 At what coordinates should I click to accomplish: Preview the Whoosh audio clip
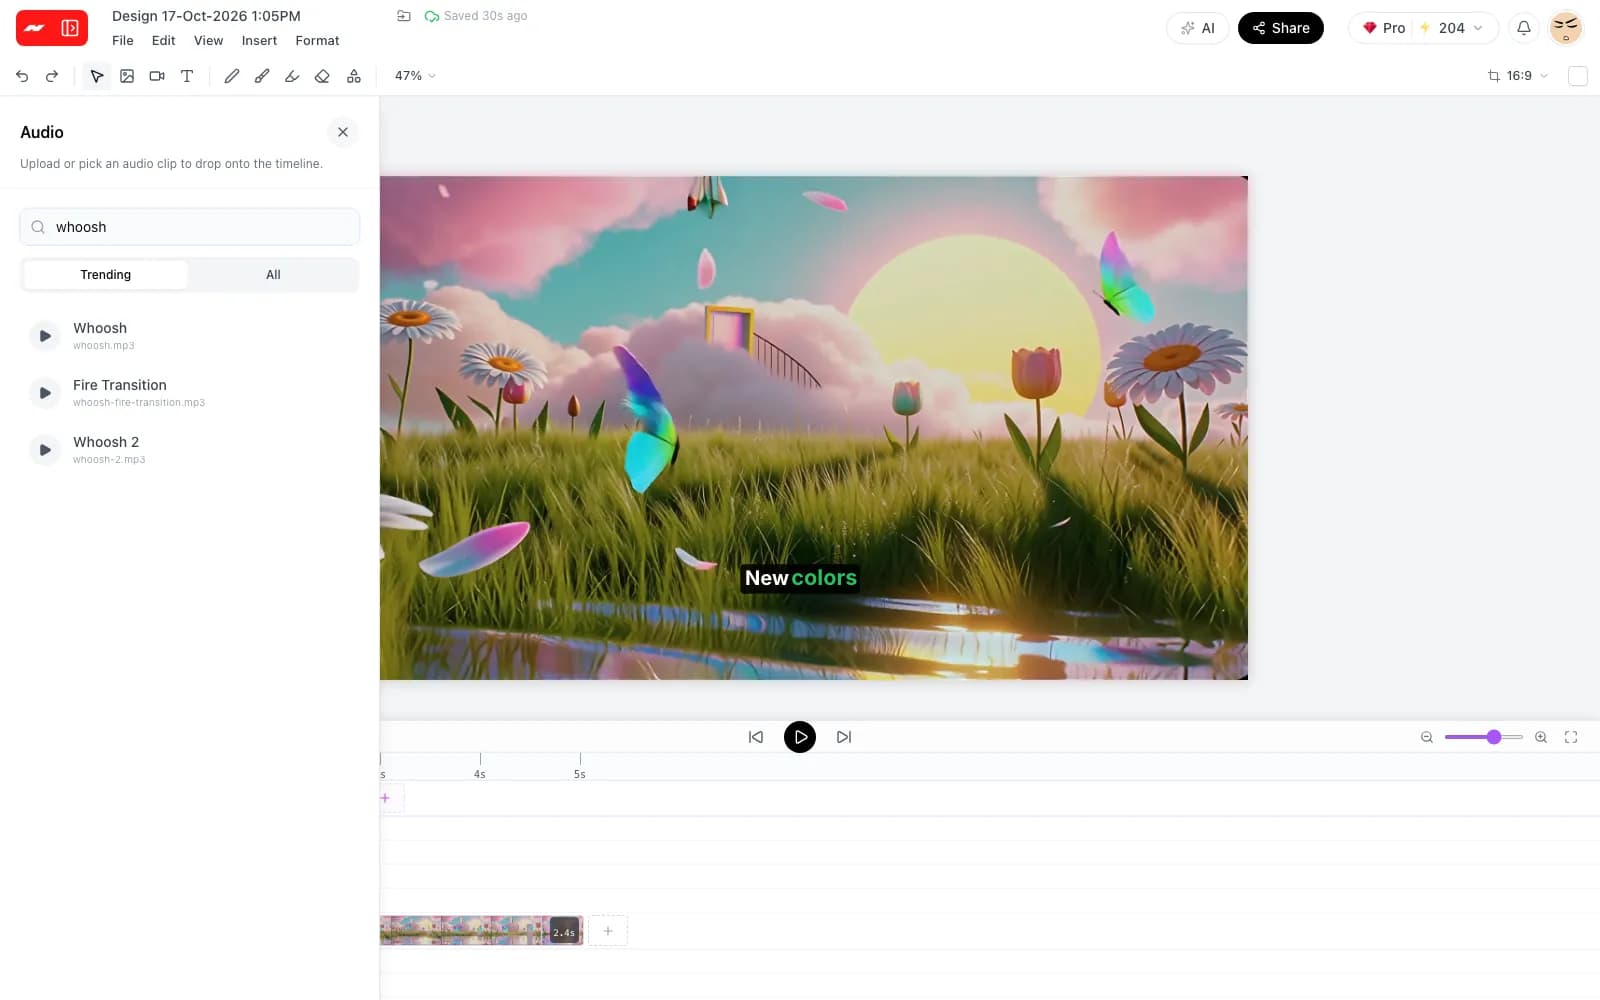[x=45, y=336]
